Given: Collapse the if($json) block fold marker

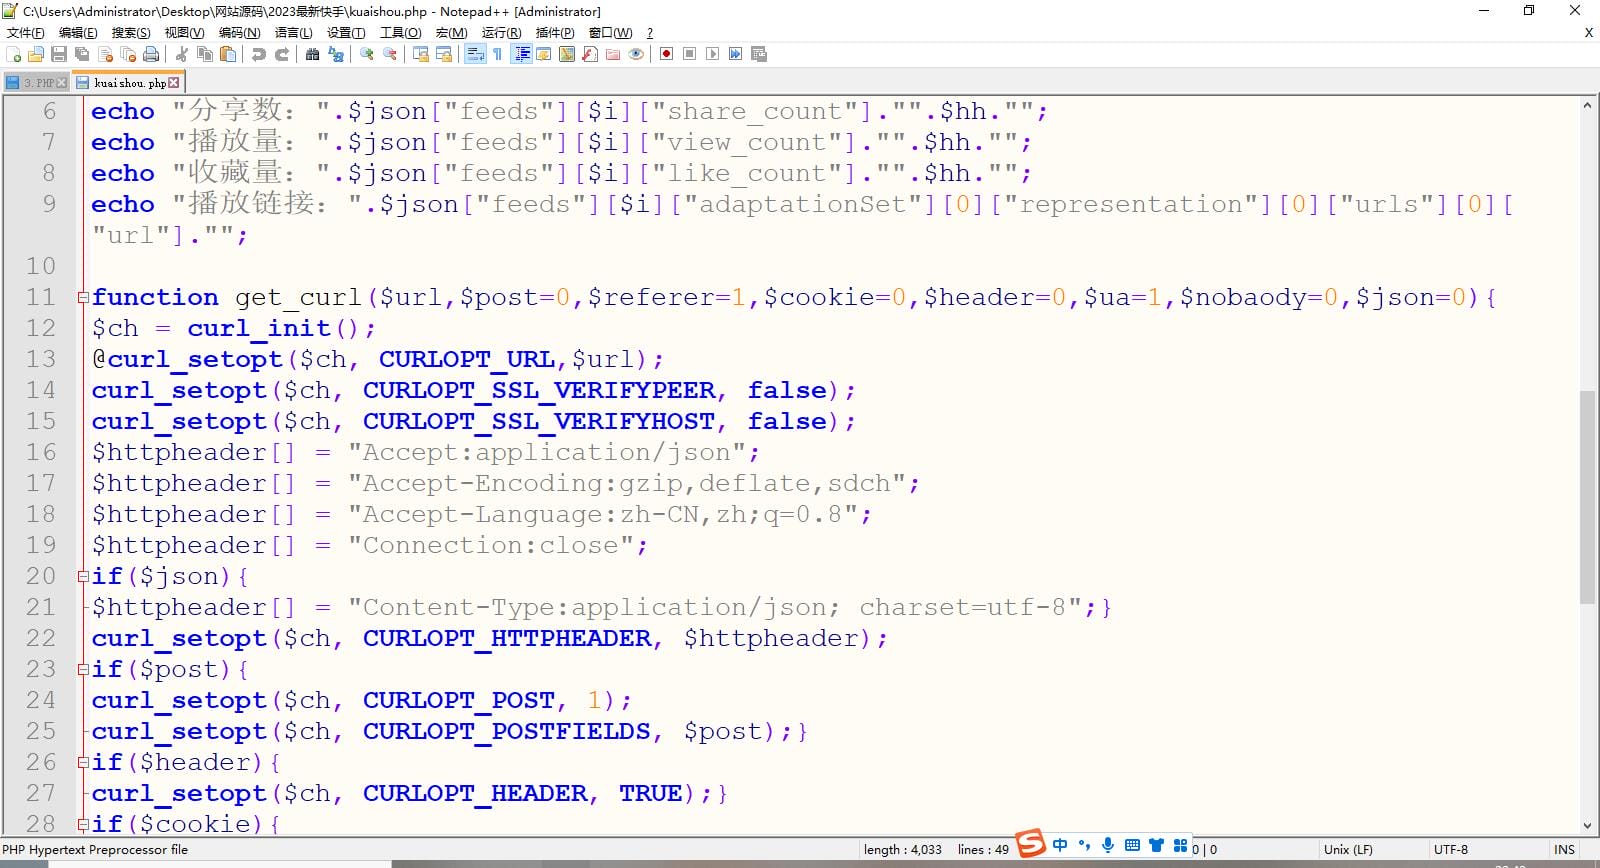Looking at the screenshot, I should (83, 577).
